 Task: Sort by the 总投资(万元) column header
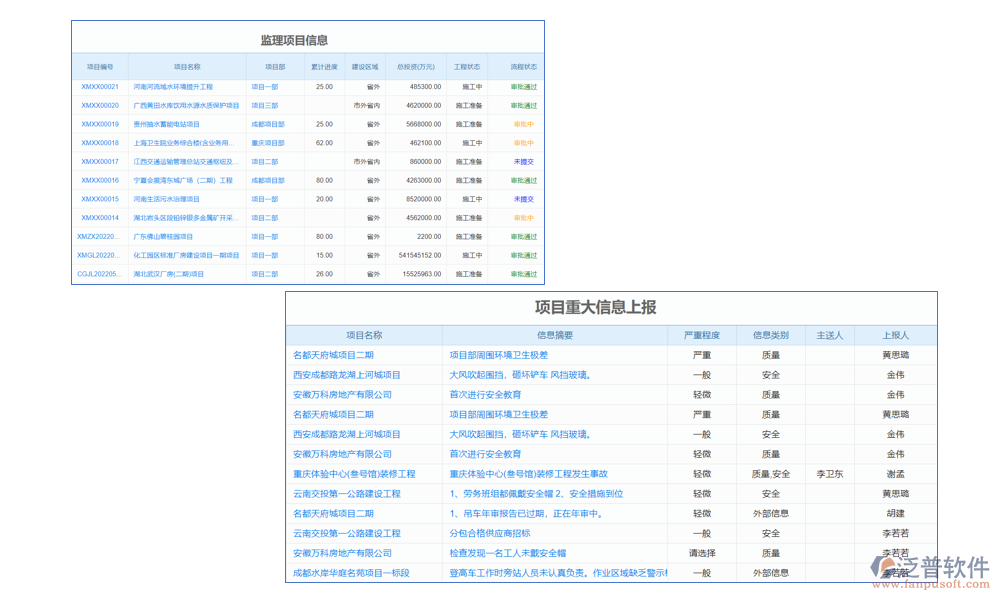tap(416, 67)
